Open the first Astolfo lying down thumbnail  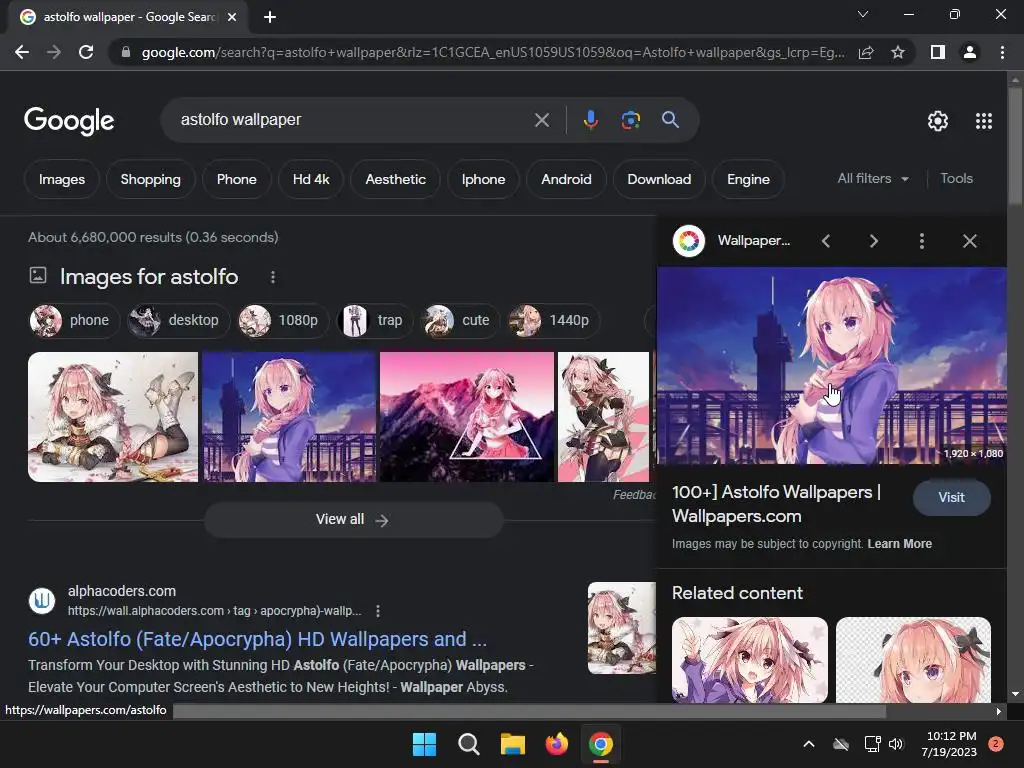tap(113, 417)
